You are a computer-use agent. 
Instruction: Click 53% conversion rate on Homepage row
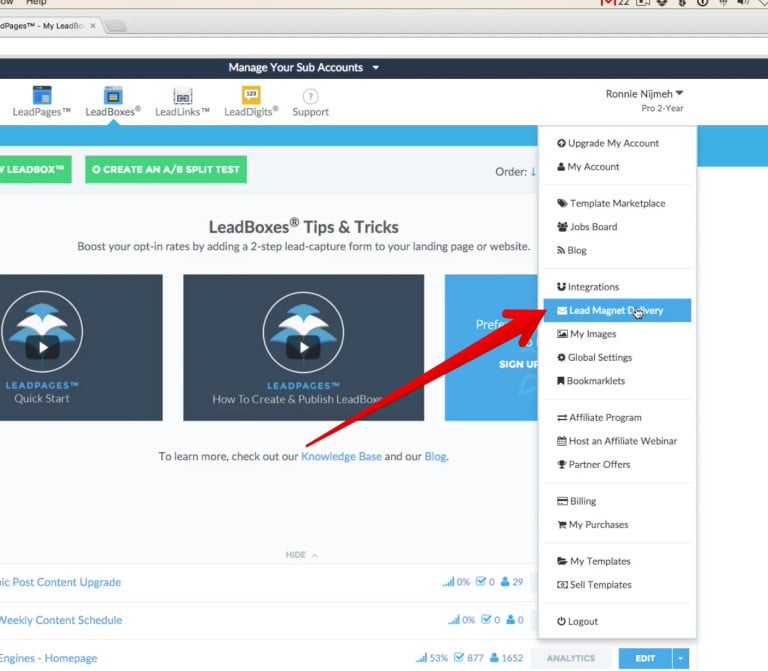(x=432, y=658)
